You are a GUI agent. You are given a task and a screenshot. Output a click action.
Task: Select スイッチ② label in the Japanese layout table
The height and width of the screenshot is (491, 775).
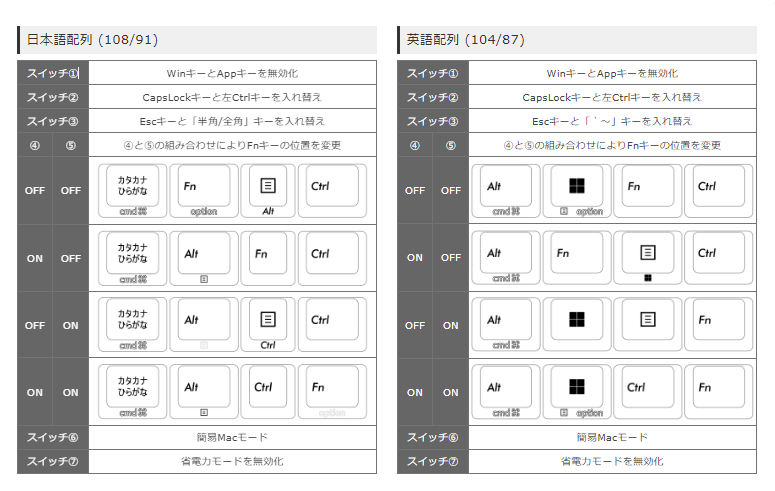pyautogui.click(x=52, y=97)
